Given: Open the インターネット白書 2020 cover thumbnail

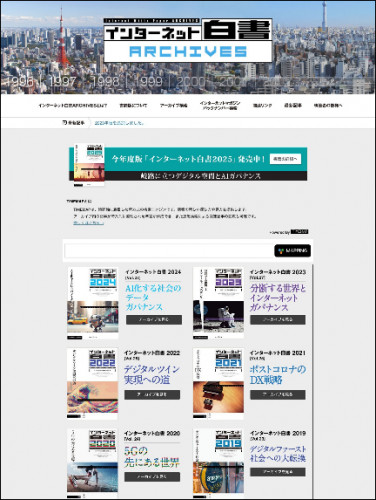Looking at the screenshot, I should 93,464.
